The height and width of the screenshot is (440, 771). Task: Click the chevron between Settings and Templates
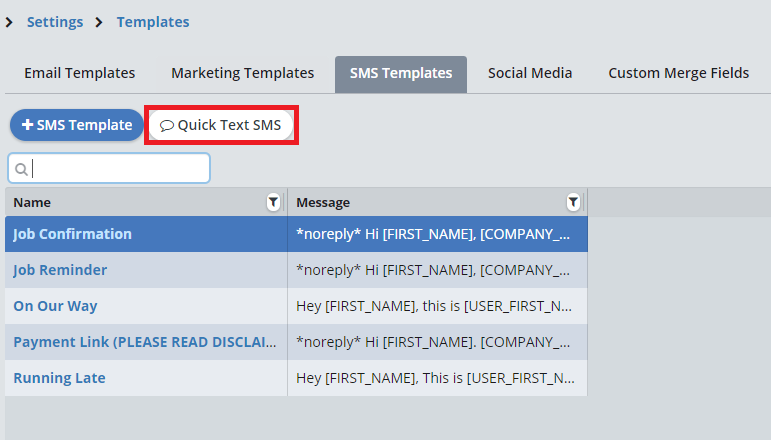(x=99, y=22)
